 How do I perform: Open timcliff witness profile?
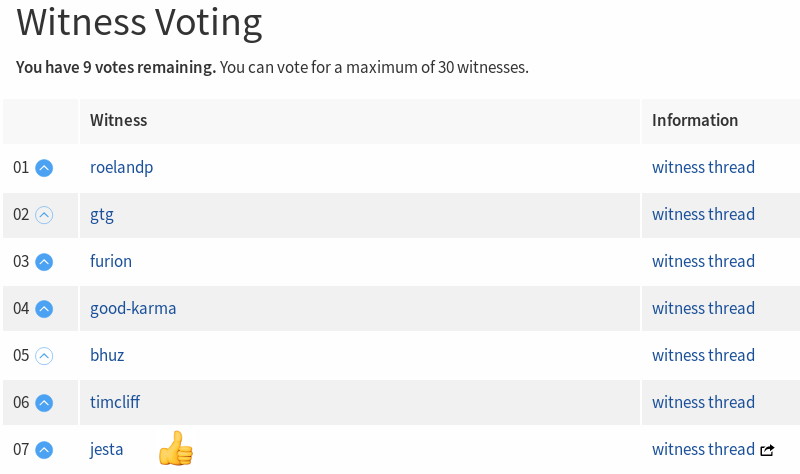coord(115,402)
